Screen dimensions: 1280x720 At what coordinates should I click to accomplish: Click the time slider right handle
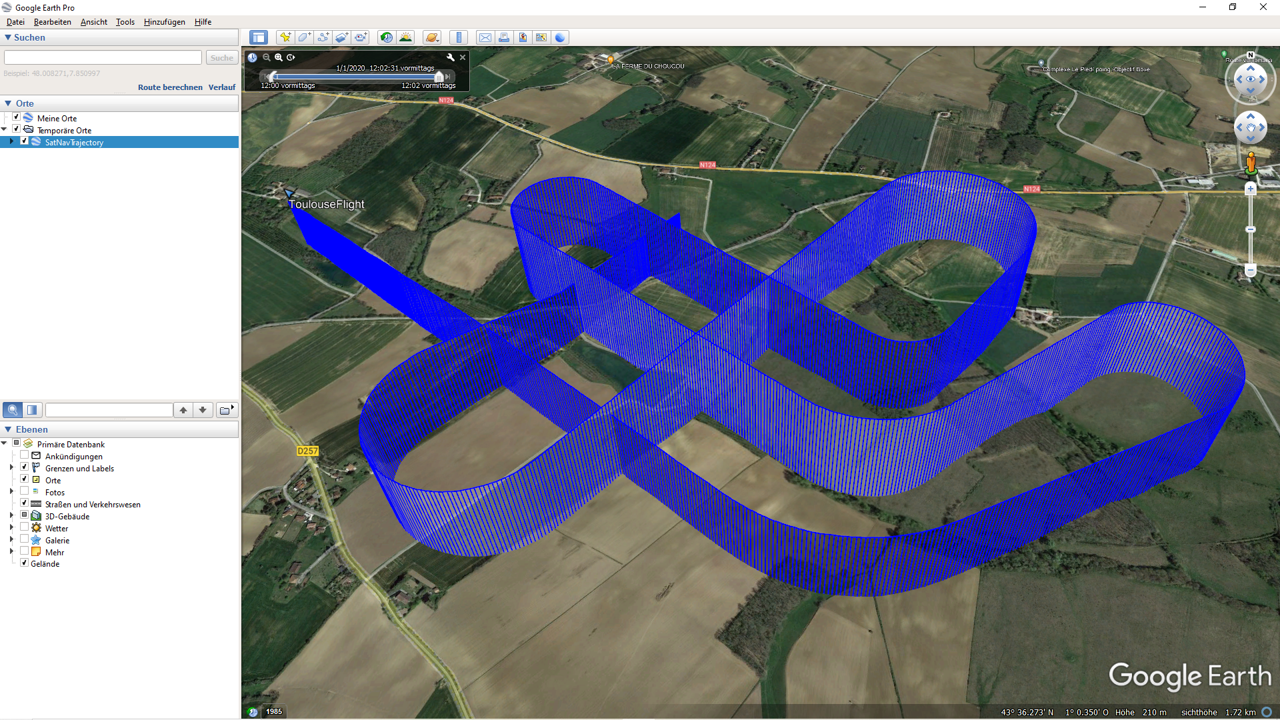pyautogui.click(x=439, y=77)
